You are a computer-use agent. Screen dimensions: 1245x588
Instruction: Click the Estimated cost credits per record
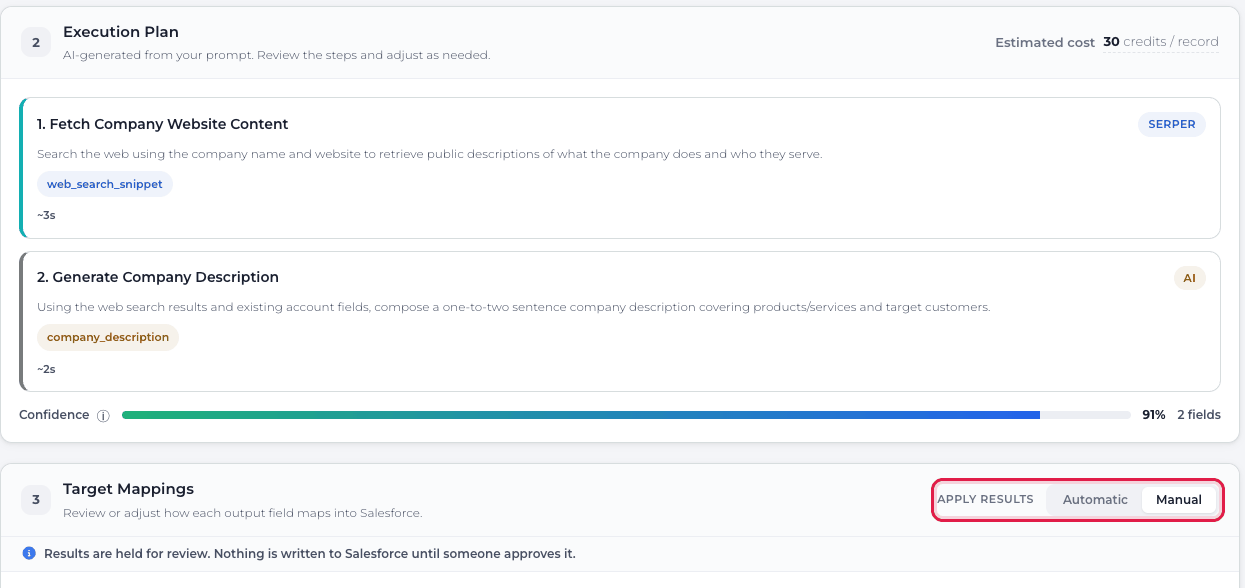(1161, 42)
